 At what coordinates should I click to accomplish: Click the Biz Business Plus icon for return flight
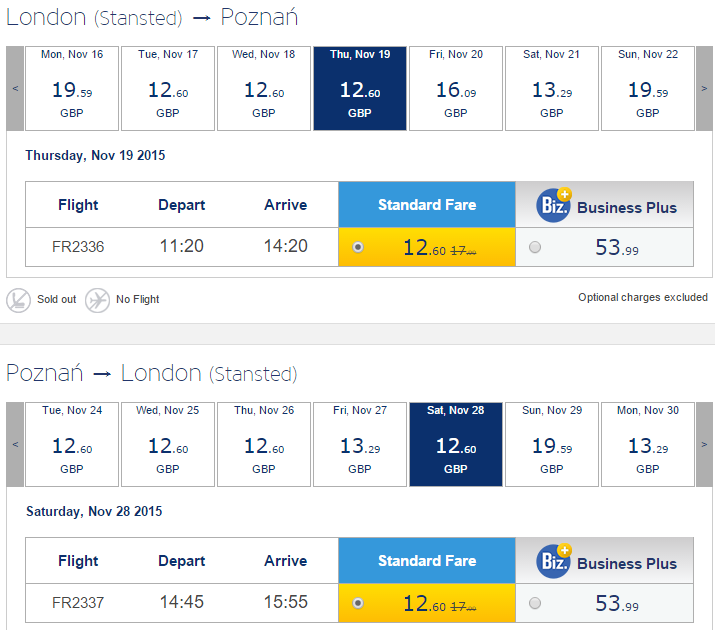tap(553, 561)
